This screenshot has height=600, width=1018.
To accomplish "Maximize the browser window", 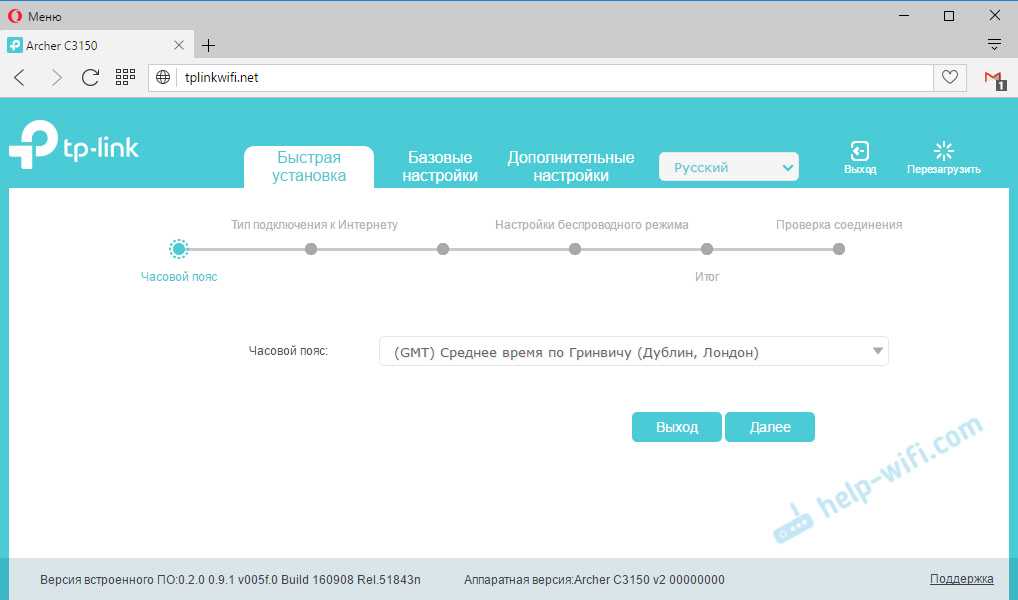I will click(x=949, y=16).
